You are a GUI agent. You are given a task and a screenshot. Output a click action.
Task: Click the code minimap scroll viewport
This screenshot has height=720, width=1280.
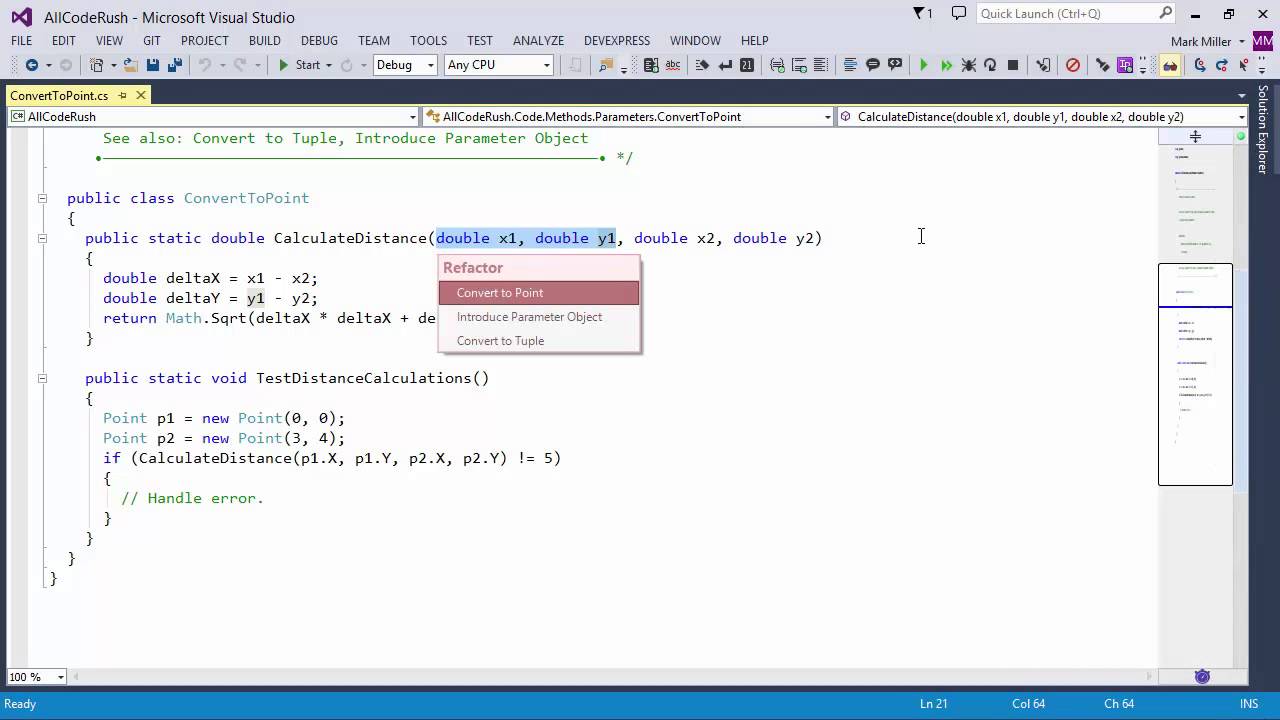click(x=1195, y=374)
